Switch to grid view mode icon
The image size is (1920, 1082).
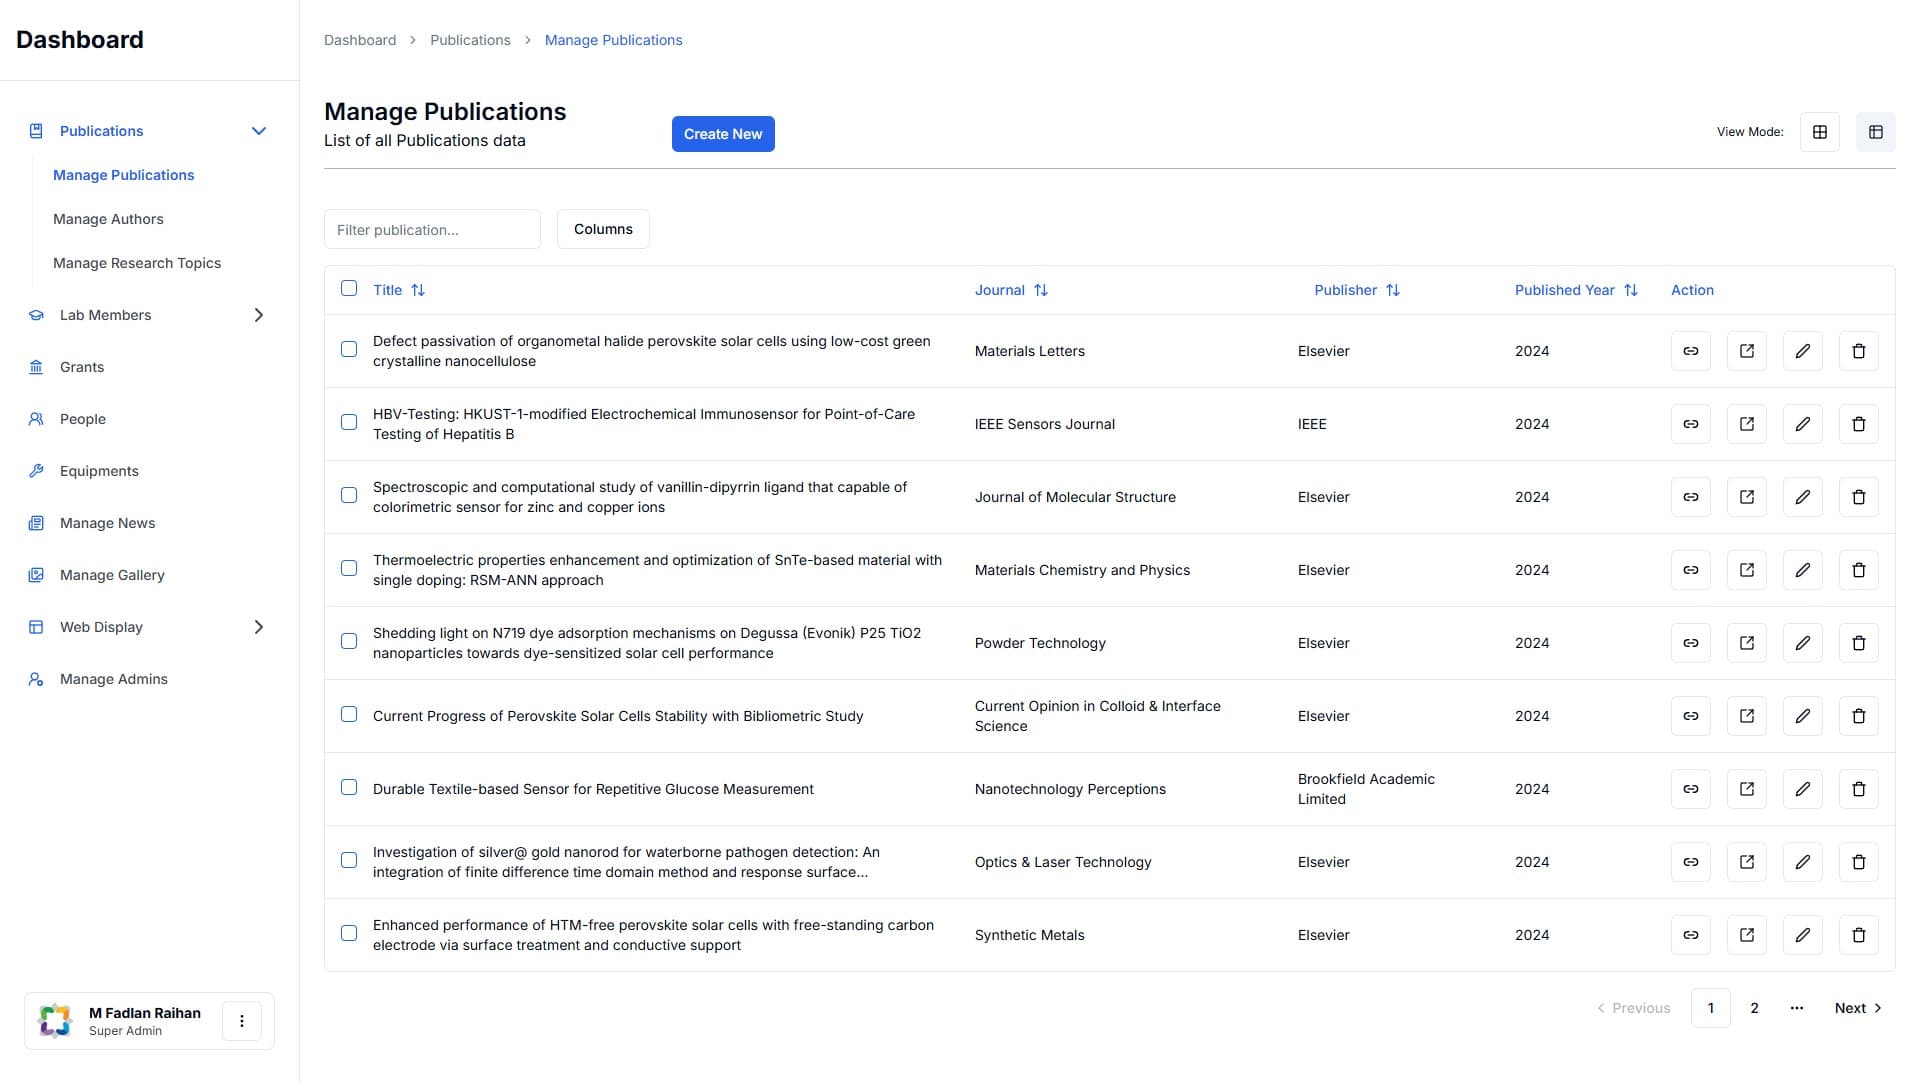[1819, 132]
